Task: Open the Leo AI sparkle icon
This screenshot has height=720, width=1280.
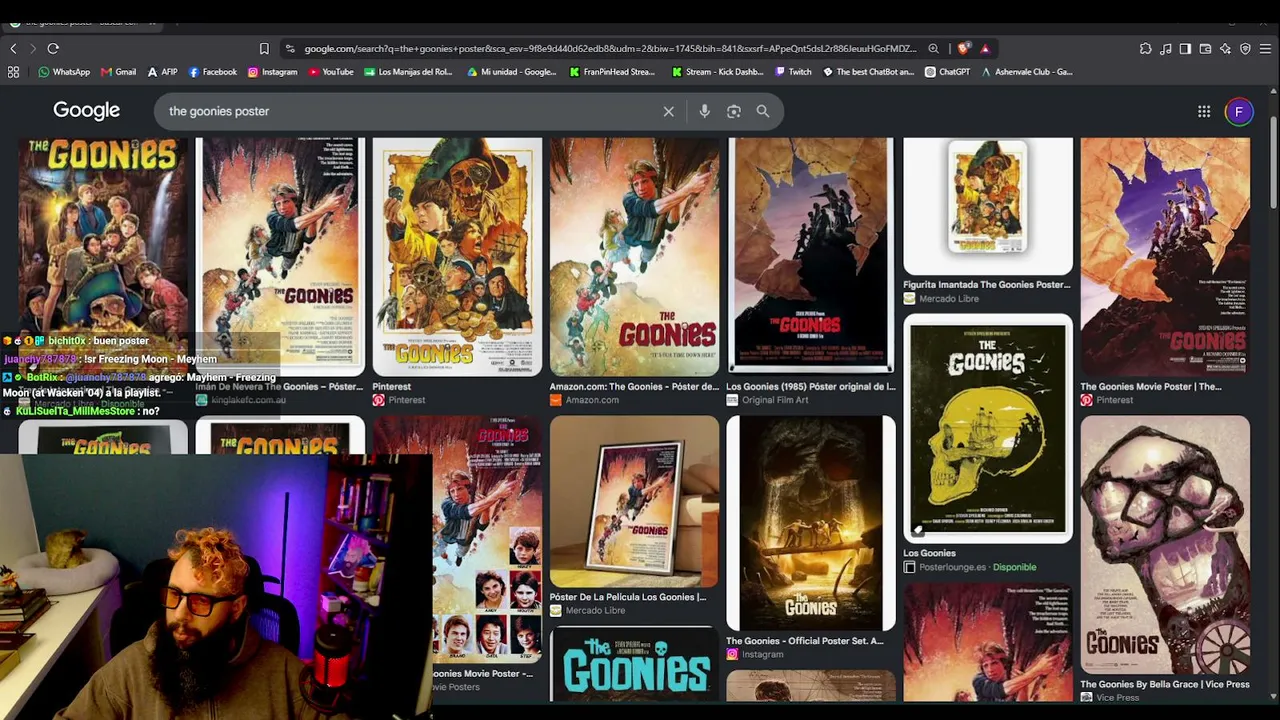Action: point(1225,48)
